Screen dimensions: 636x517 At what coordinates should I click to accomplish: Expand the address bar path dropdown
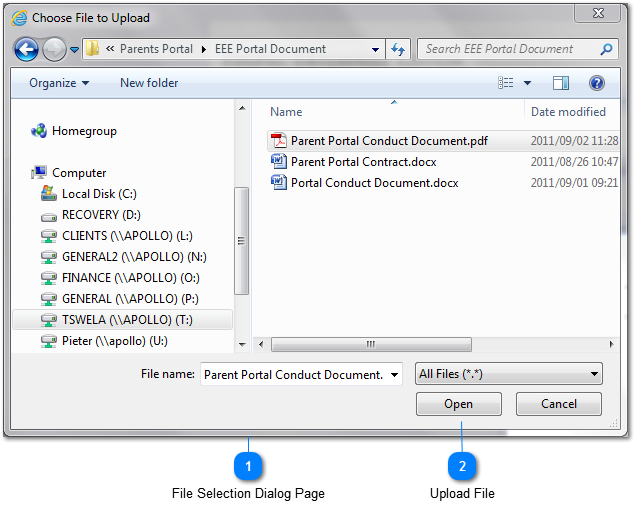point(375,49)
